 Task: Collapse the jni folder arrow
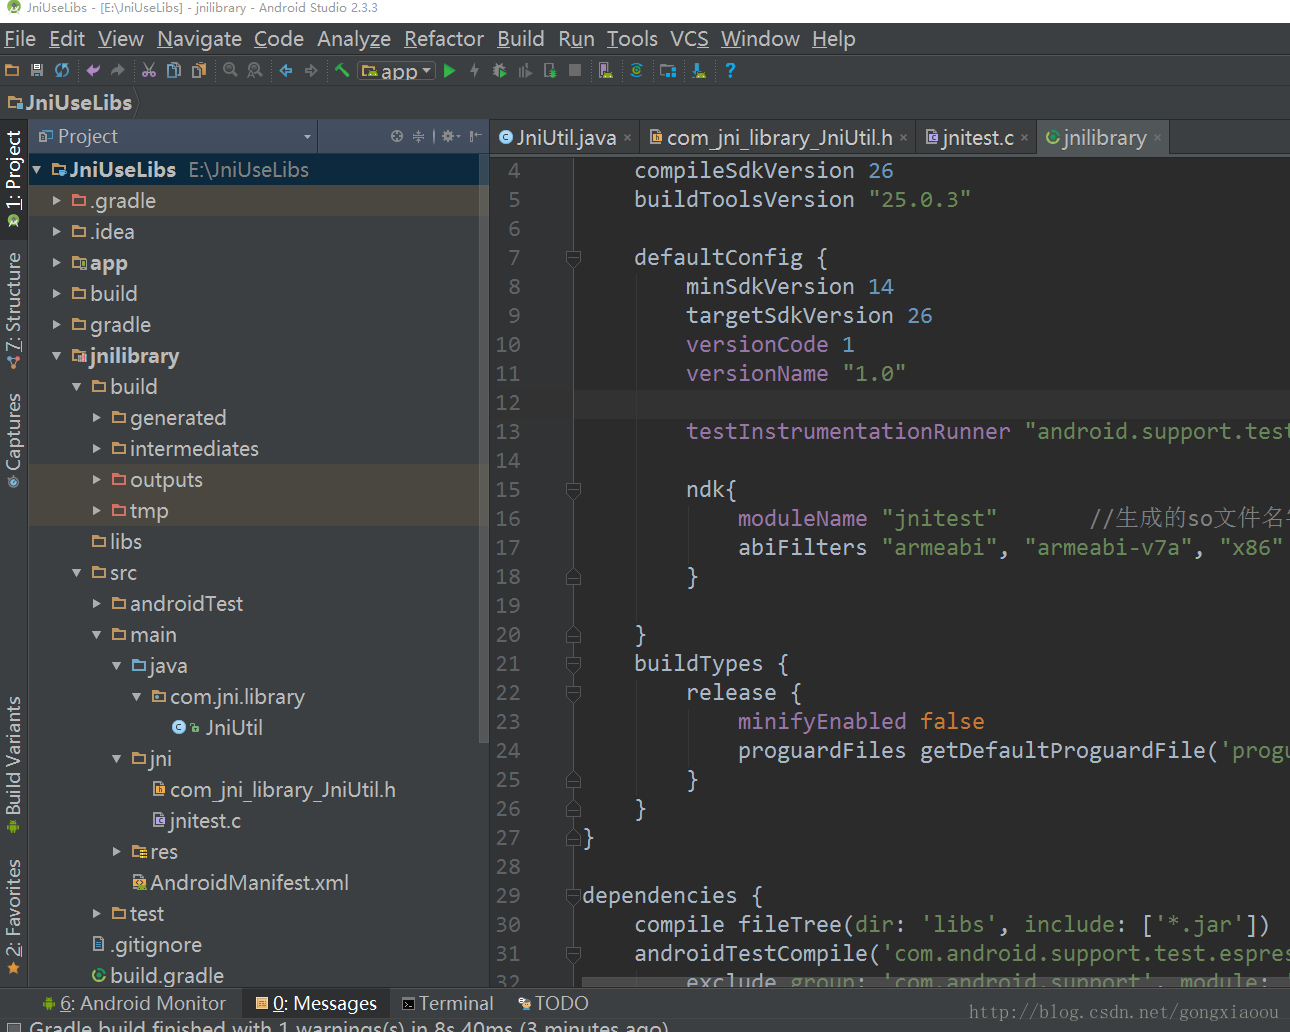click(117, 759)
